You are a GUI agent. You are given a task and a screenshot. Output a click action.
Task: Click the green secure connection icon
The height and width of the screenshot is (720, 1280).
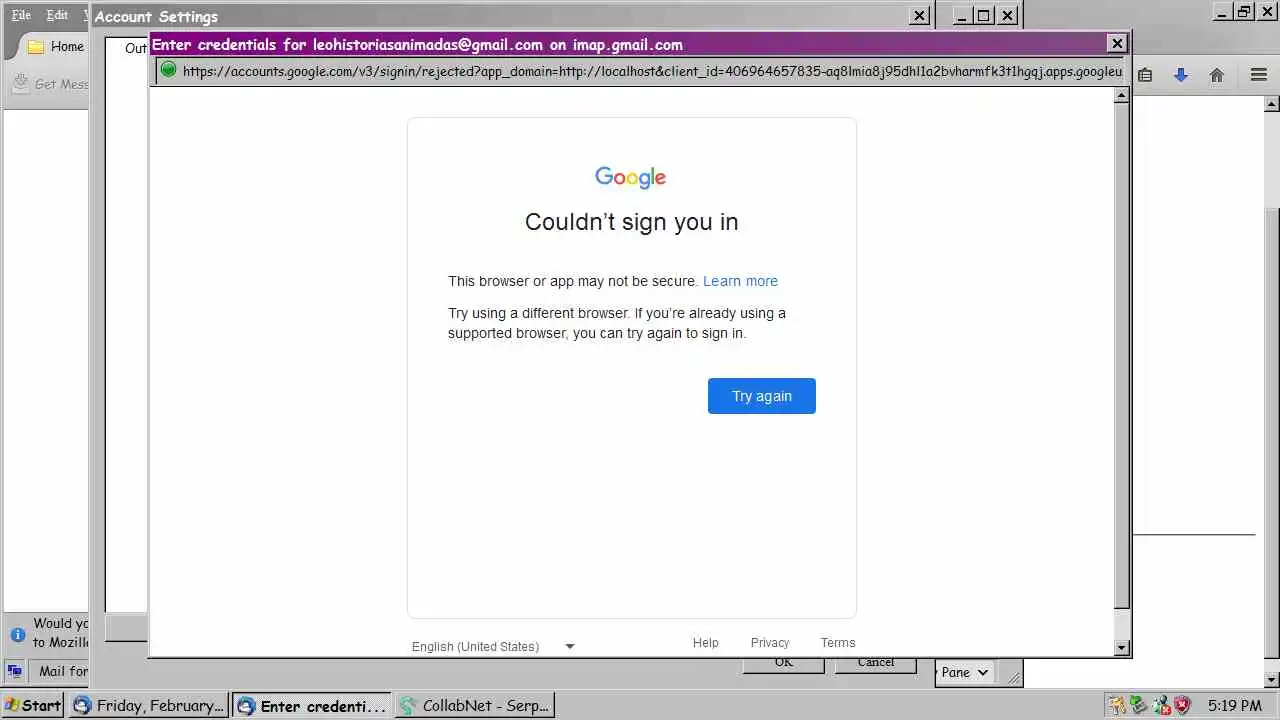tap(168, 70)
